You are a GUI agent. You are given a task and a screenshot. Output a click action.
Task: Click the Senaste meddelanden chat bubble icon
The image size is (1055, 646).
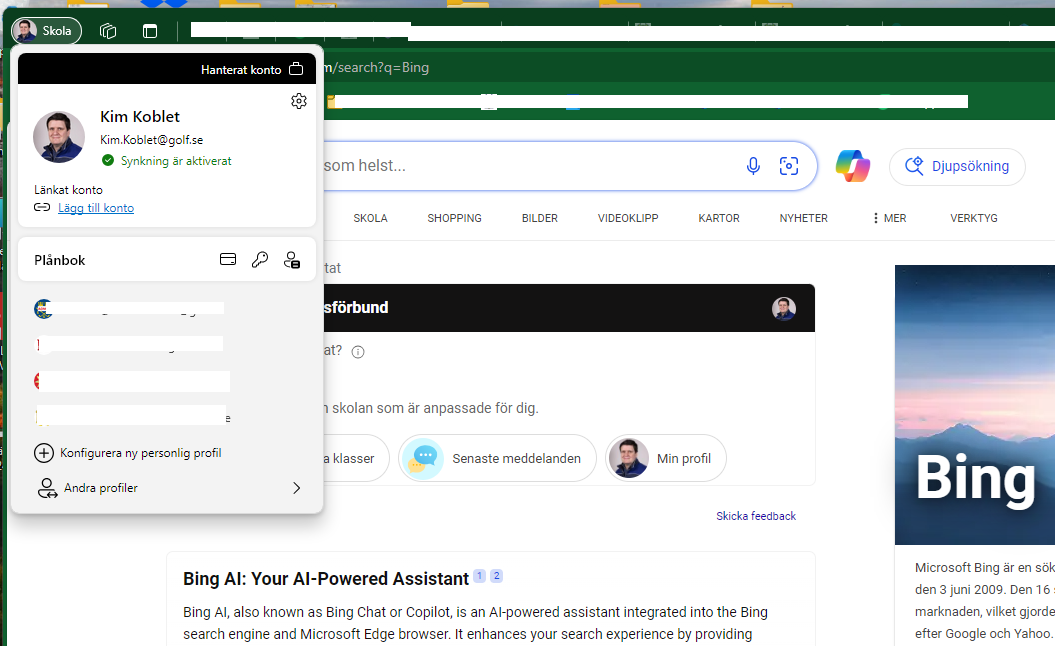423,458
